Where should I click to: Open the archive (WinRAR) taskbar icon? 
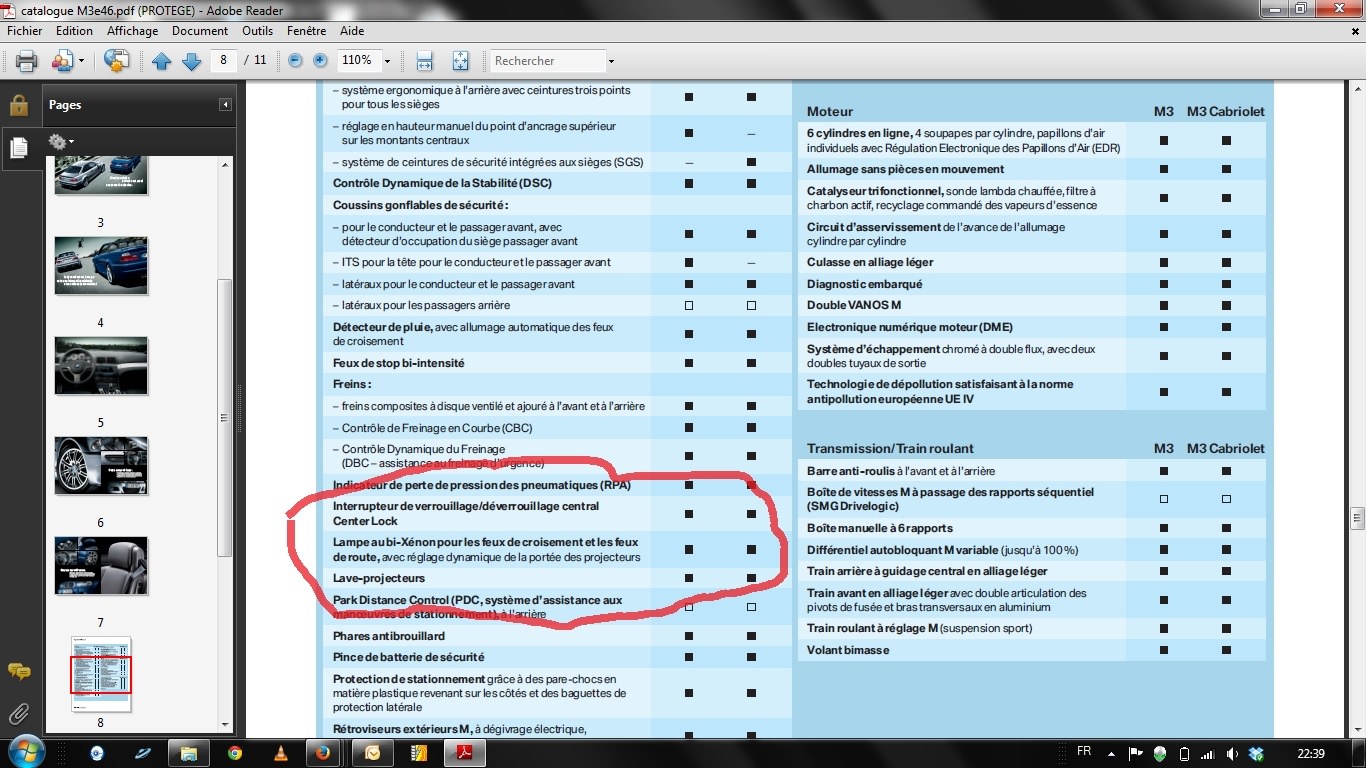click(x=420, y=753)
